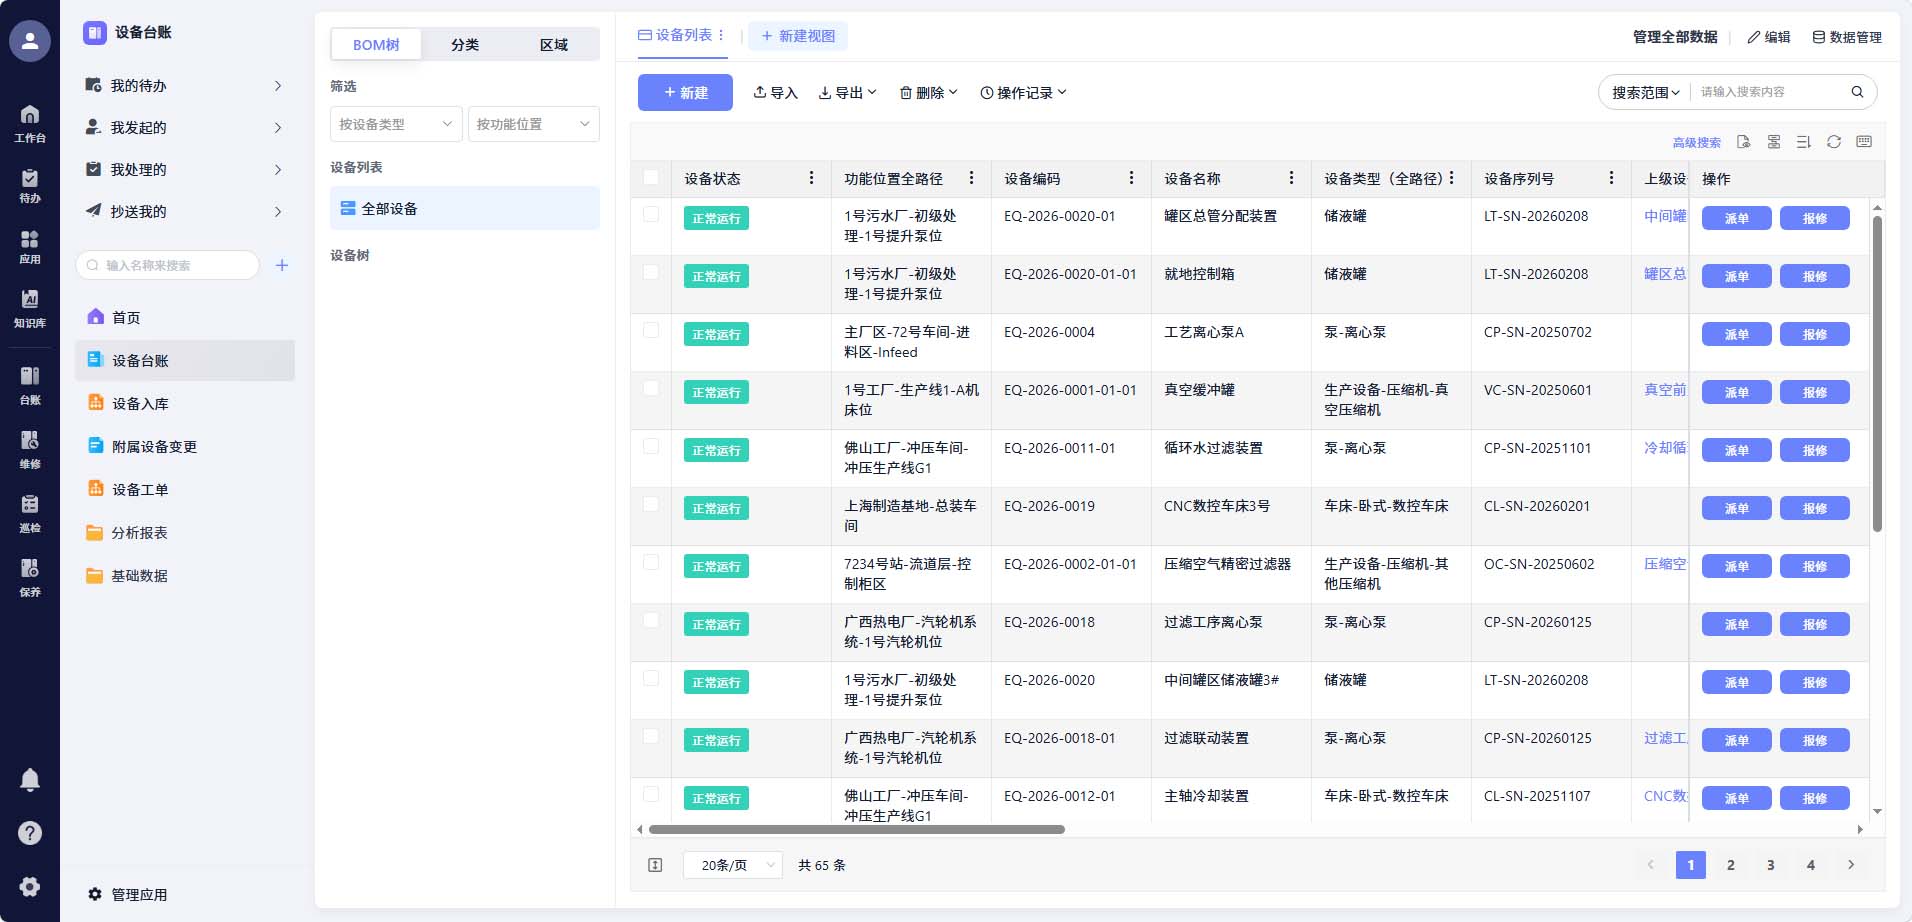Viewport: 1912px width, 922px height.
Task: Open the 按设备类型 filter dropdown
Action: point(396,124)
